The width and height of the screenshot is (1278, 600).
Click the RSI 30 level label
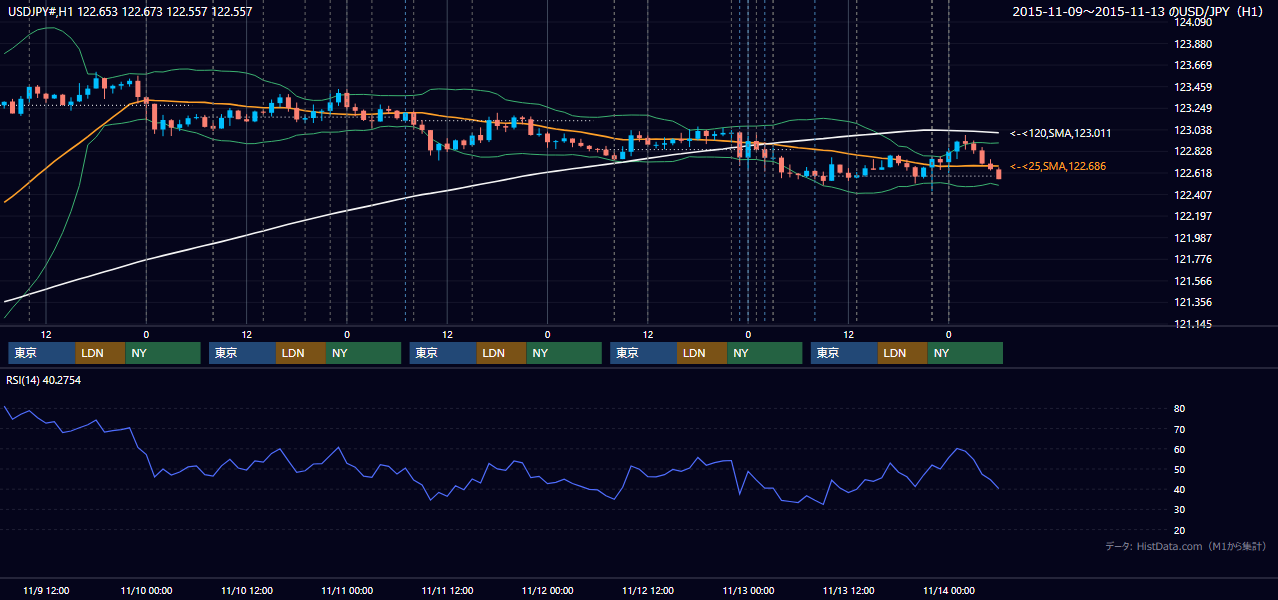pyautogui.click(x=1179, y=510)
